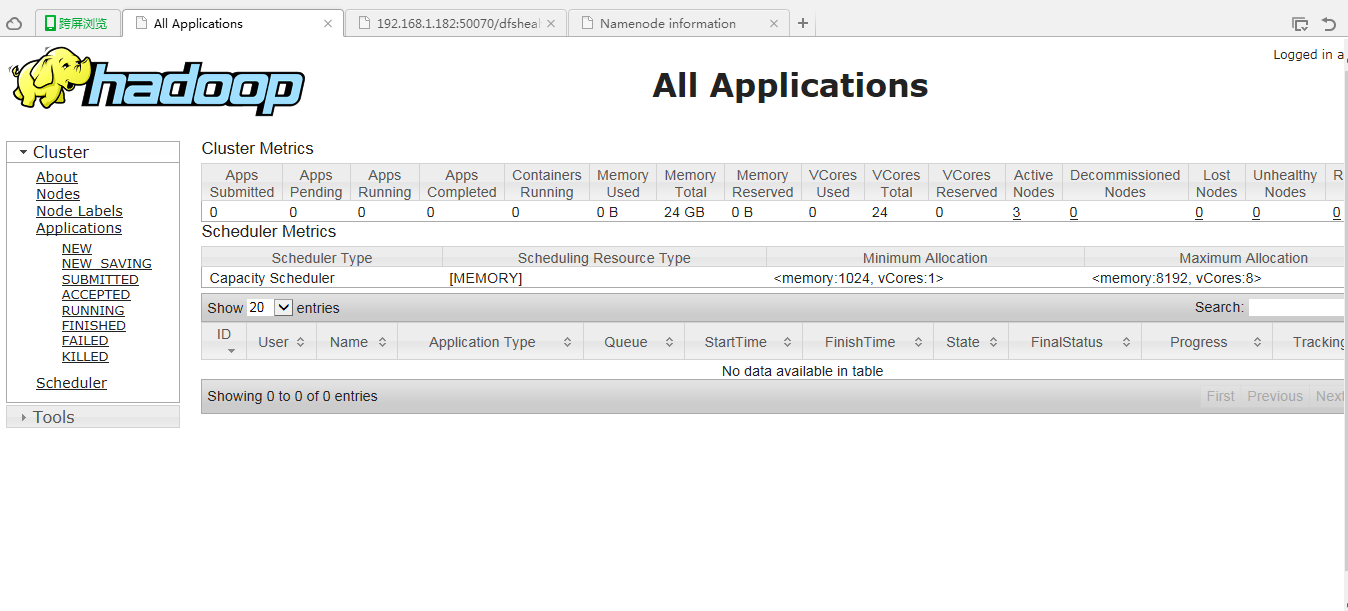Click the window list icon at top right
The width and height of the screenshot is (1348, 611).
(x=1299, y=24)
